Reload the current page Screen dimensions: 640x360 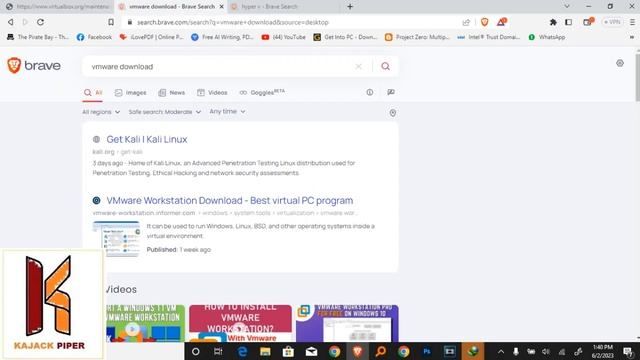click(x=40, y=22)
